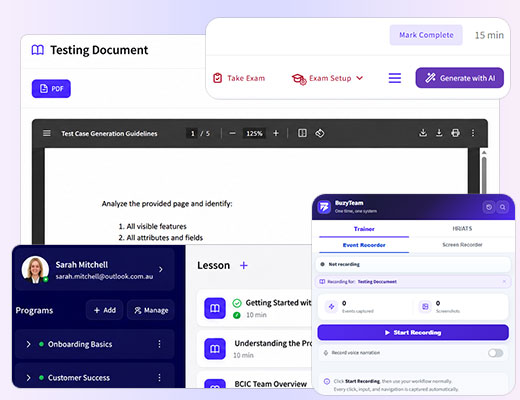Click the Mark Complete button
The image size is (520, 400).
(426, 35)
